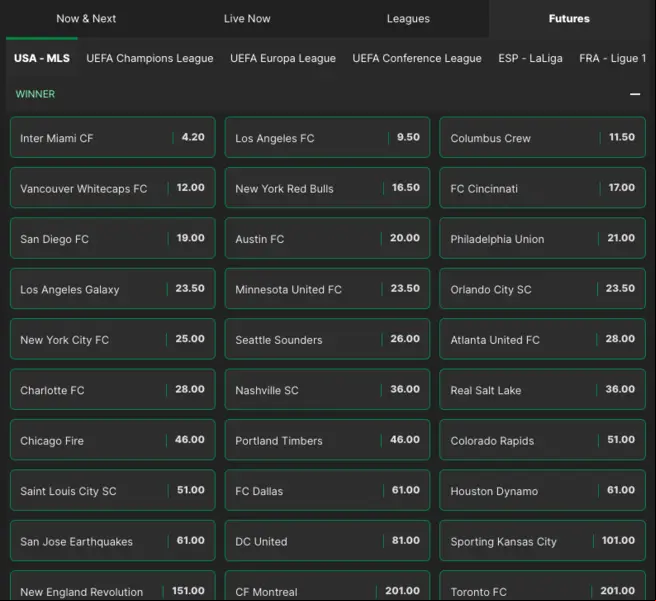Screen dimensions: 656x601
Task: Add Vancouver Whitecaps FC at 12.00
Action: tap(113, 188)
